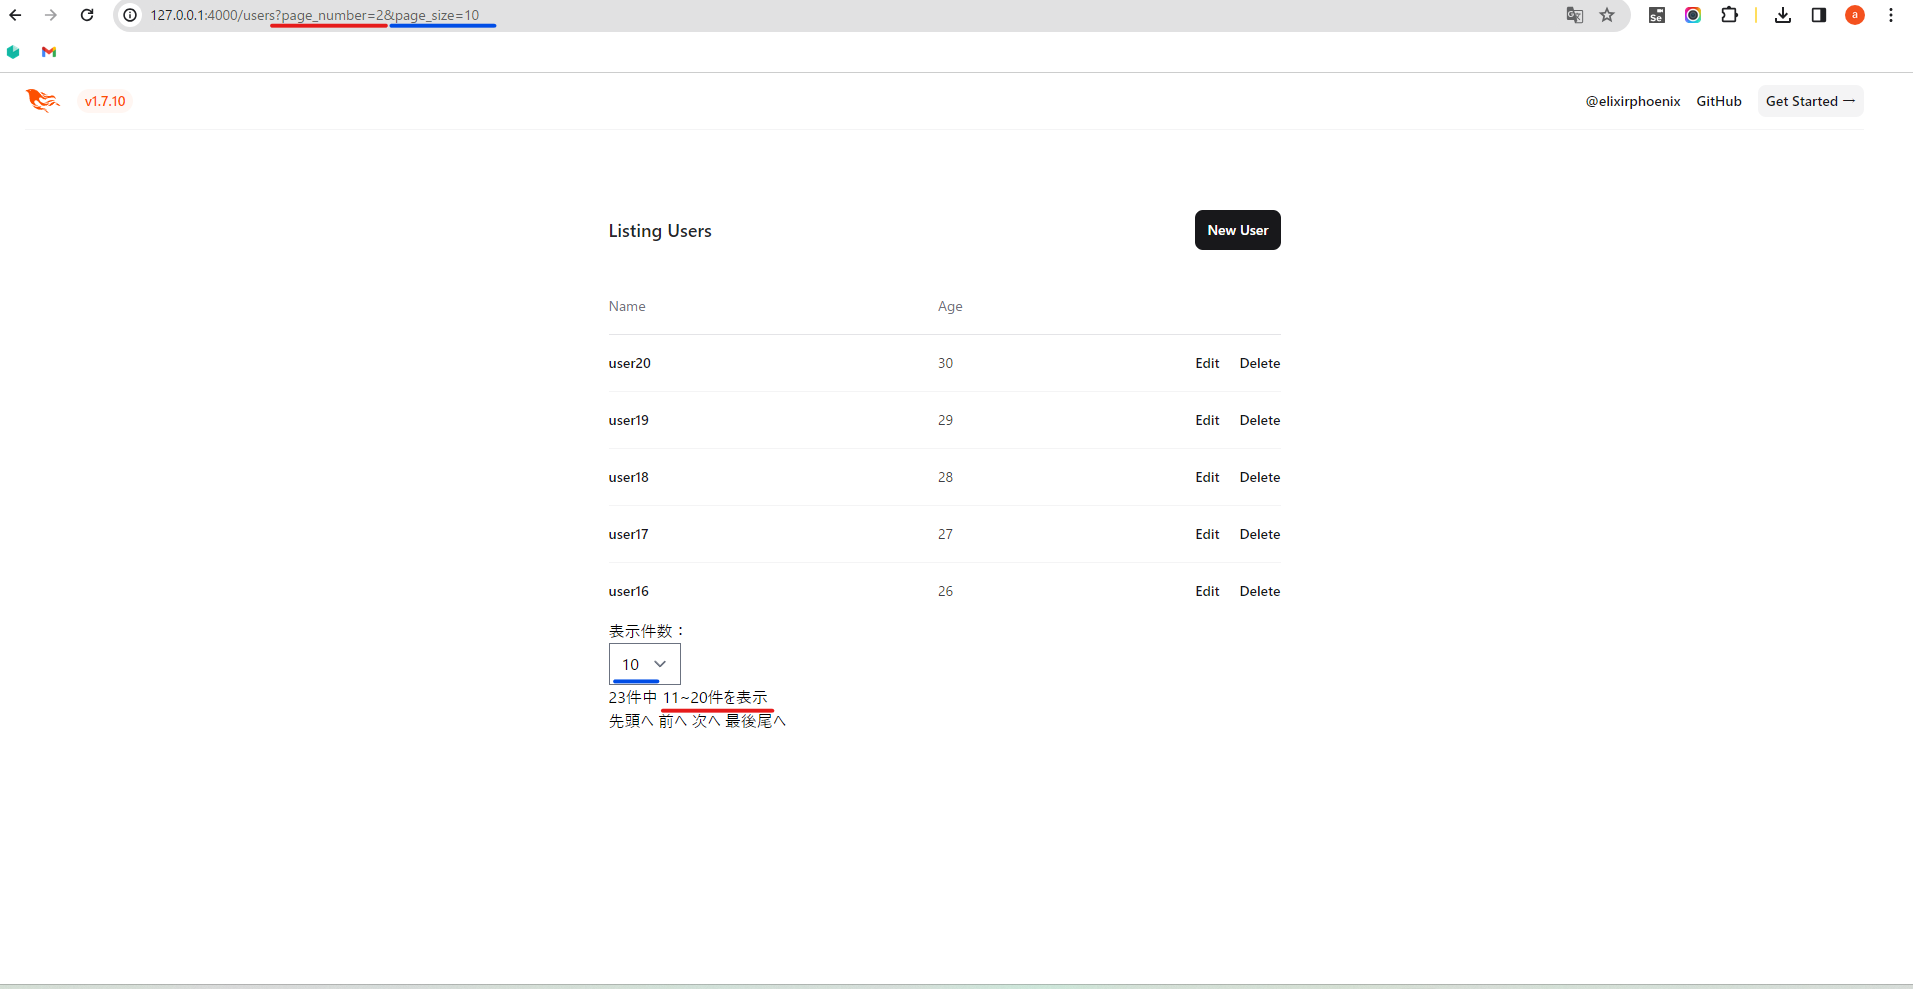
Task: Click the Name column header
Action: pyautogui.click(x=627, y=306)
